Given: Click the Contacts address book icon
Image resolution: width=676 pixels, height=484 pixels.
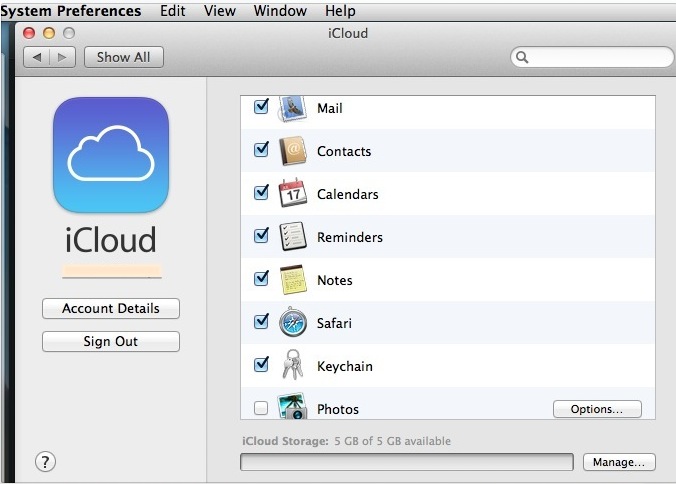Looking at the screenshot, I should [x=293, y=151].
